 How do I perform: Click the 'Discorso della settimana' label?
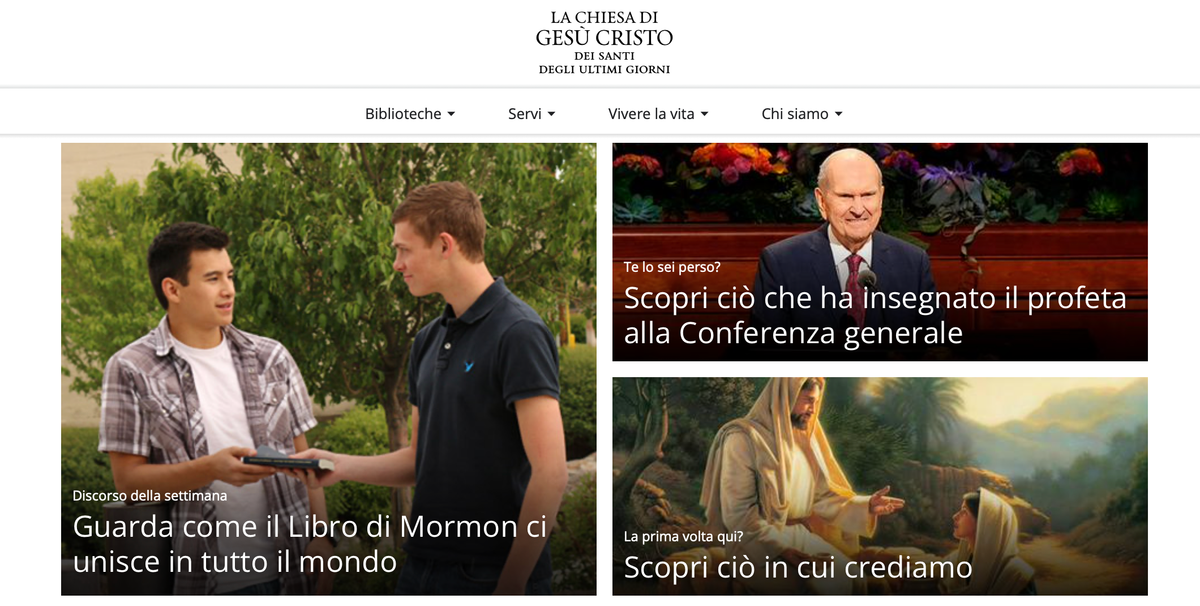[x=150, y=495]
